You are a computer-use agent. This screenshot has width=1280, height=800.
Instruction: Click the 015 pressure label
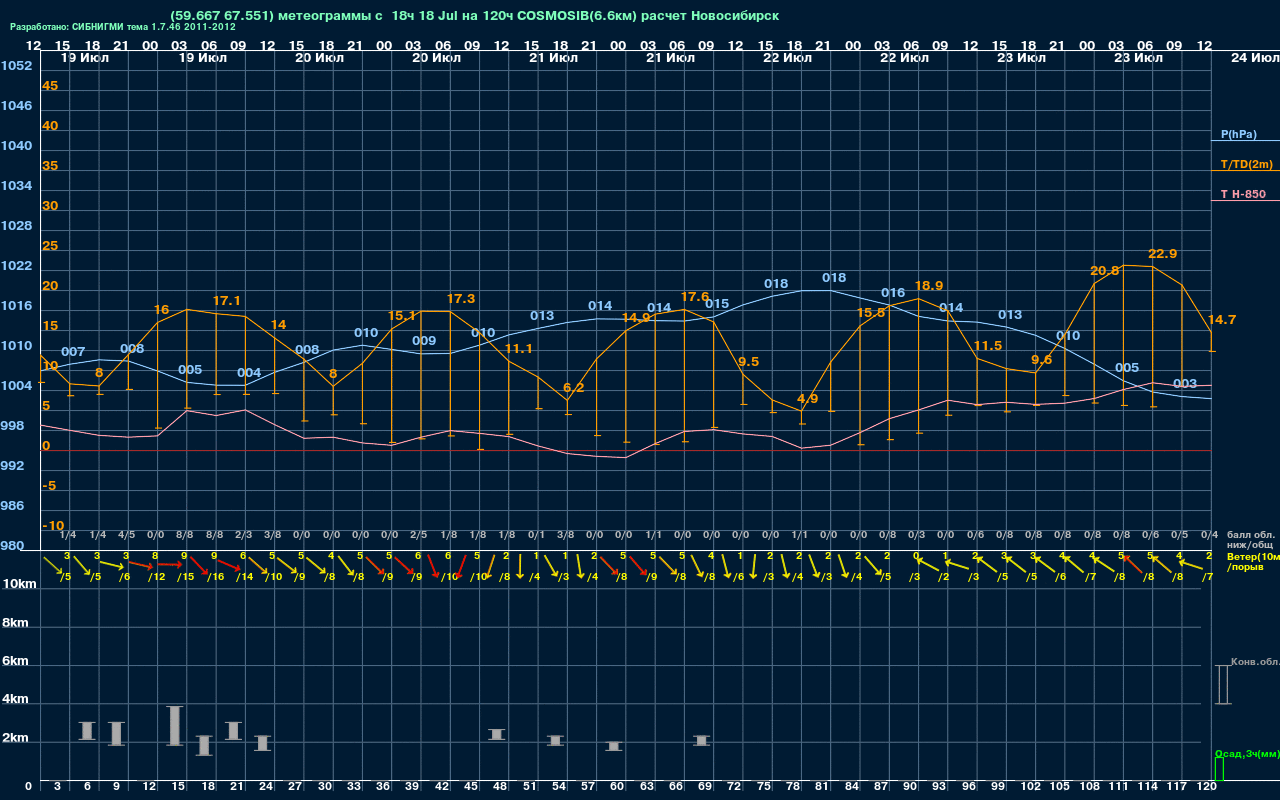[x=717, y=303]
